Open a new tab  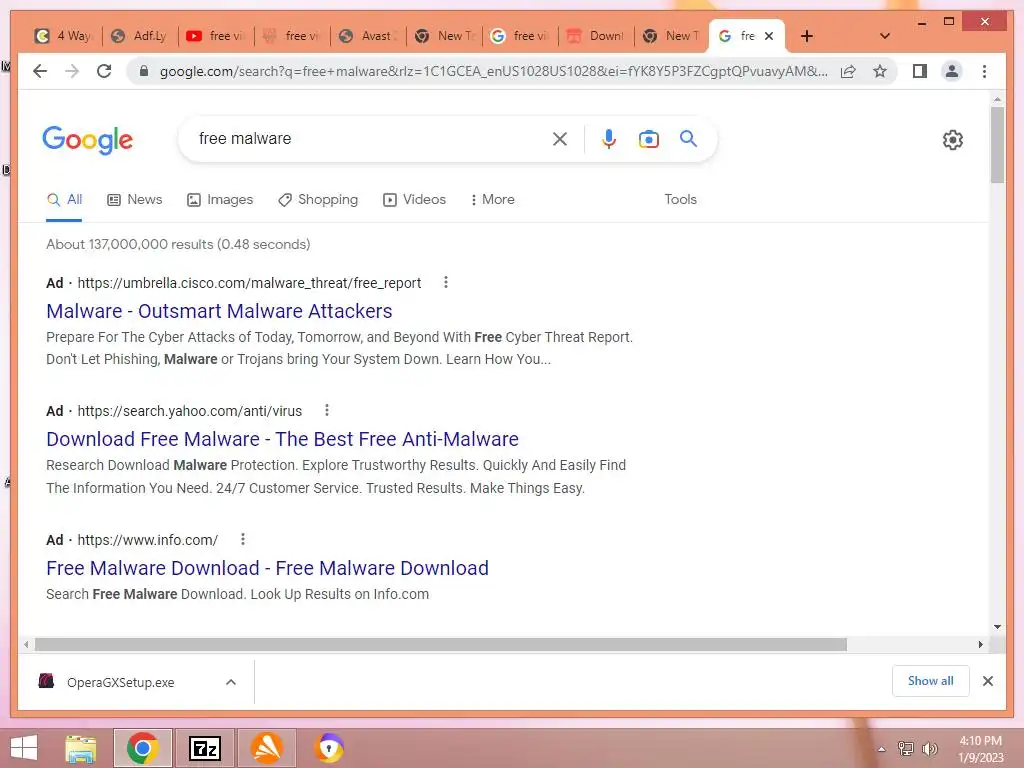click(807, 36)
